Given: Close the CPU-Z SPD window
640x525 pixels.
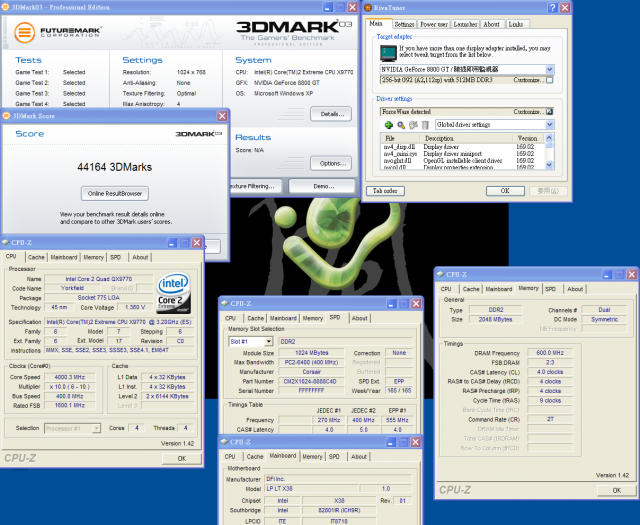Looking at the screenshot, I should (416, 303).
